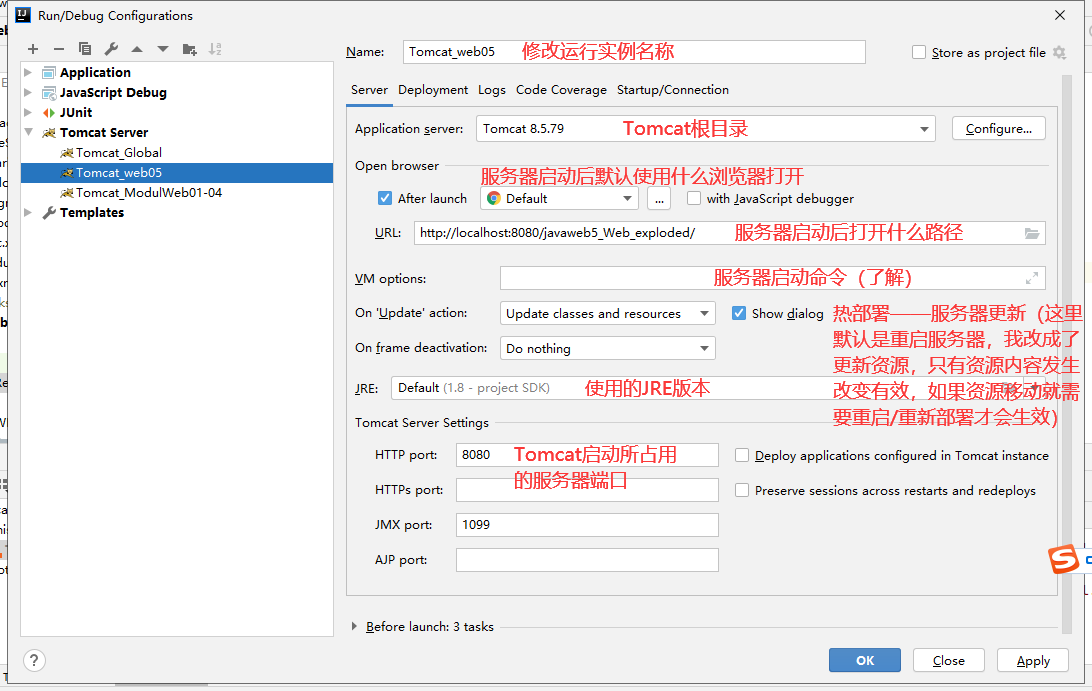
Task: Select the Application configuration type
Action: [95, 72]
